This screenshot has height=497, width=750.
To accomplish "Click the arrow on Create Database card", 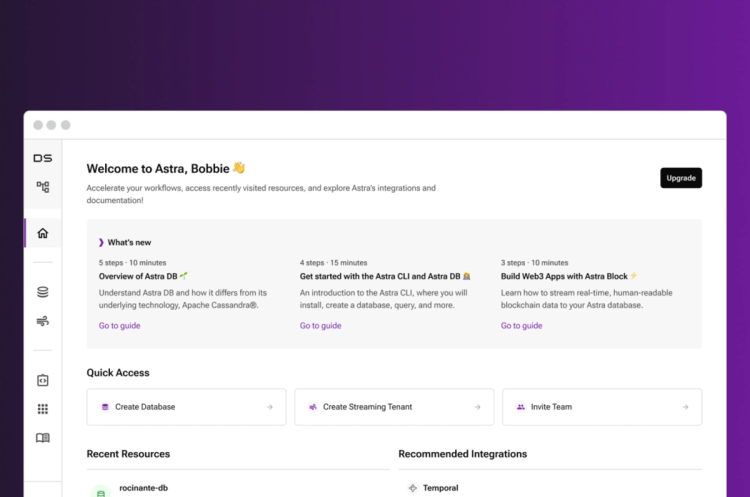I will click(270, 407).
